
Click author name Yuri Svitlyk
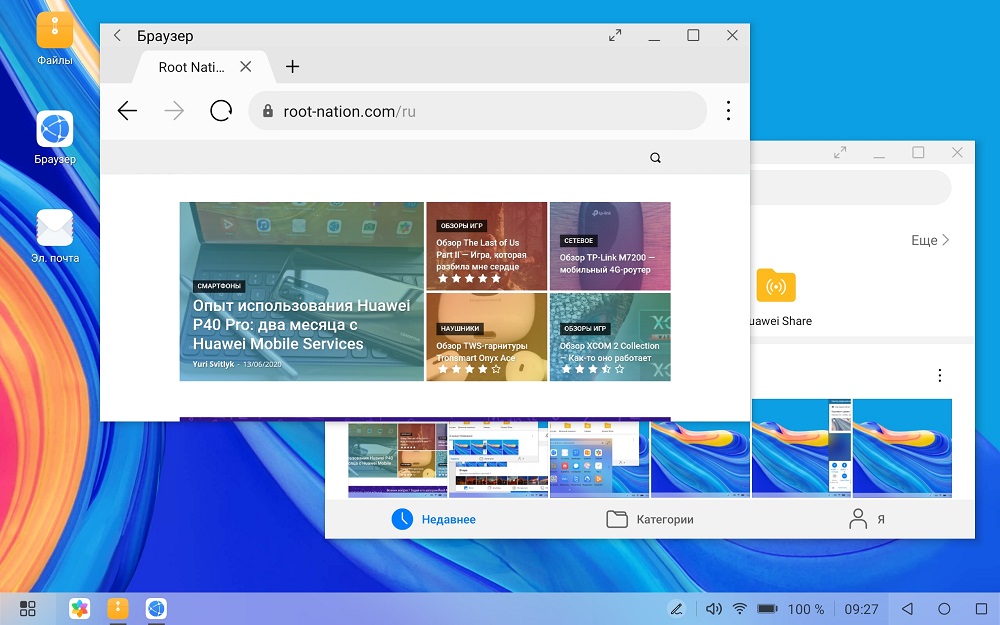214,364
